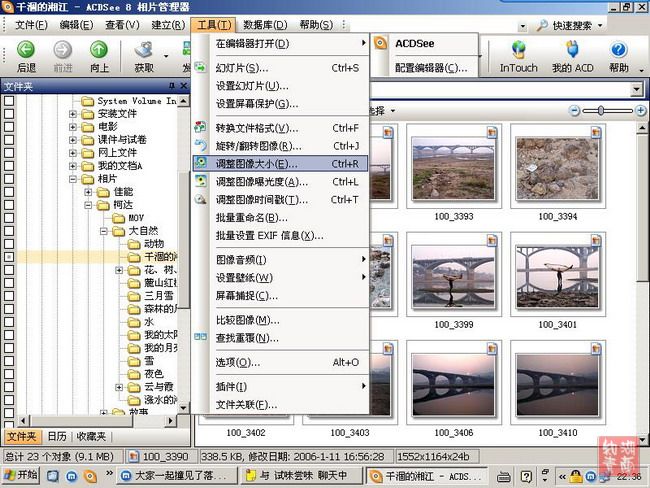Tick the checkbox beside 电影 folder

[9, 127]
